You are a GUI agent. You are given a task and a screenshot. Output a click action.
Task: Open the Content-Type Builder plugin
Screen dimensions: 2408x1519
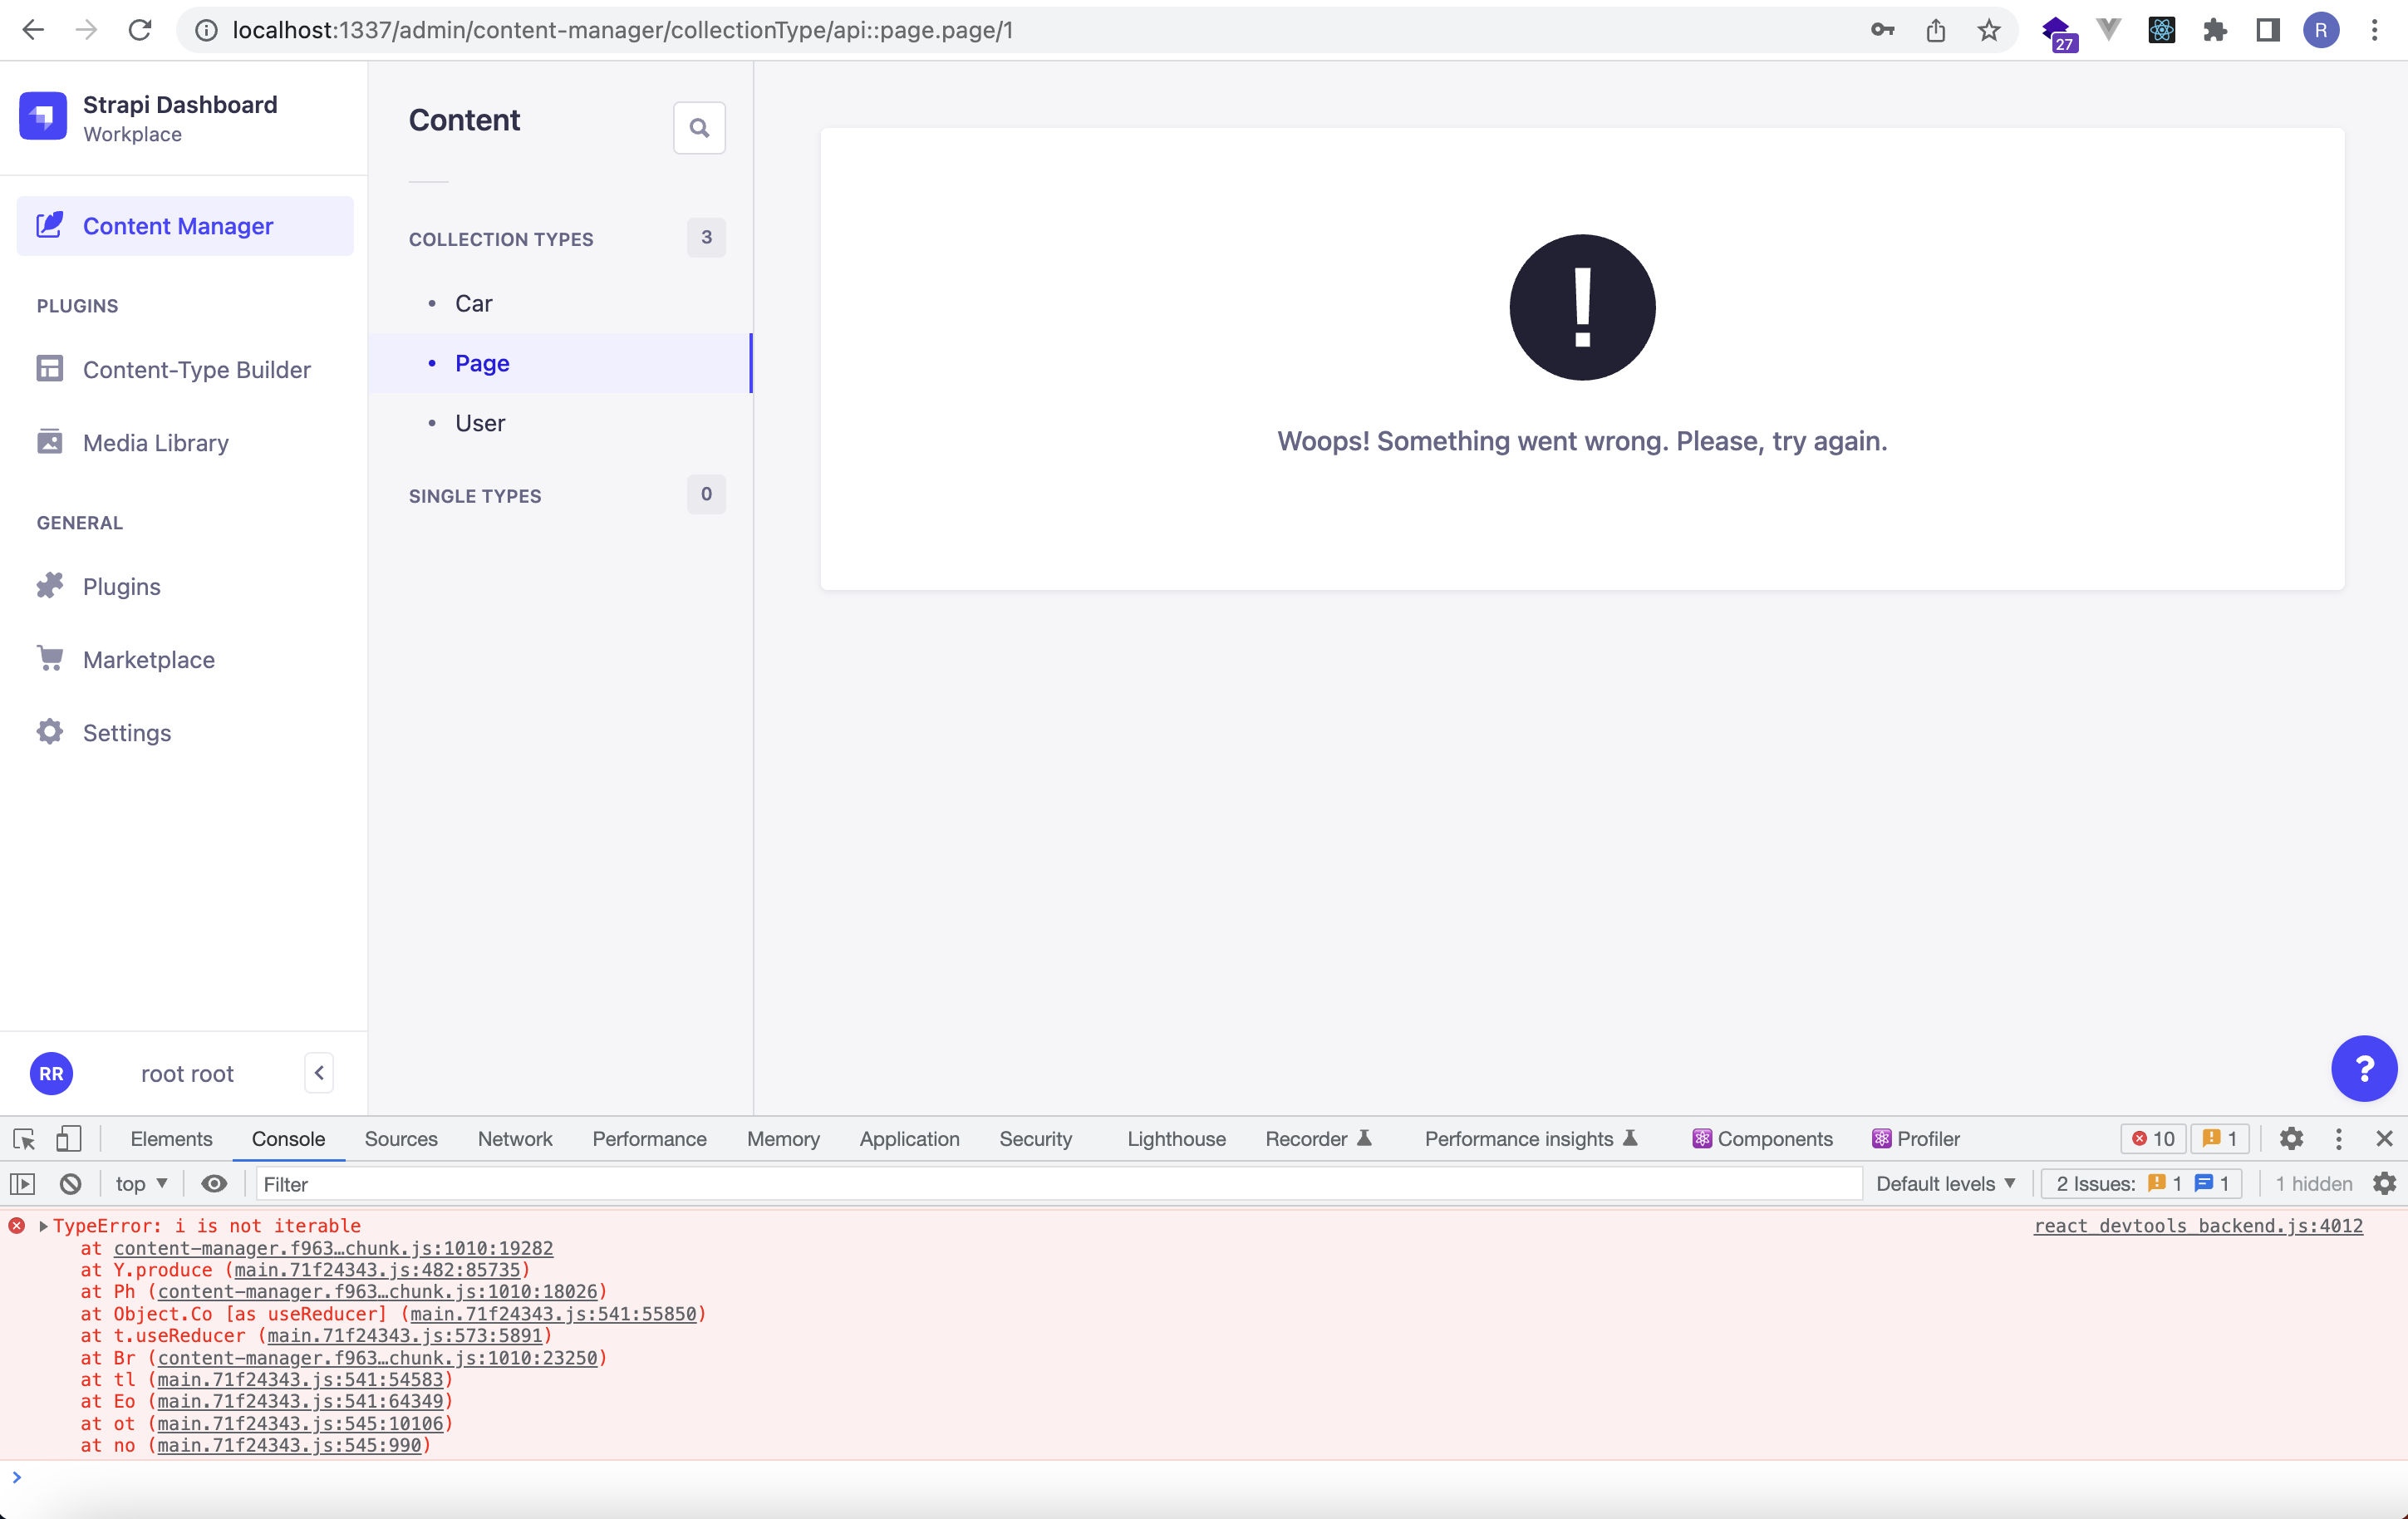[196, 370]
